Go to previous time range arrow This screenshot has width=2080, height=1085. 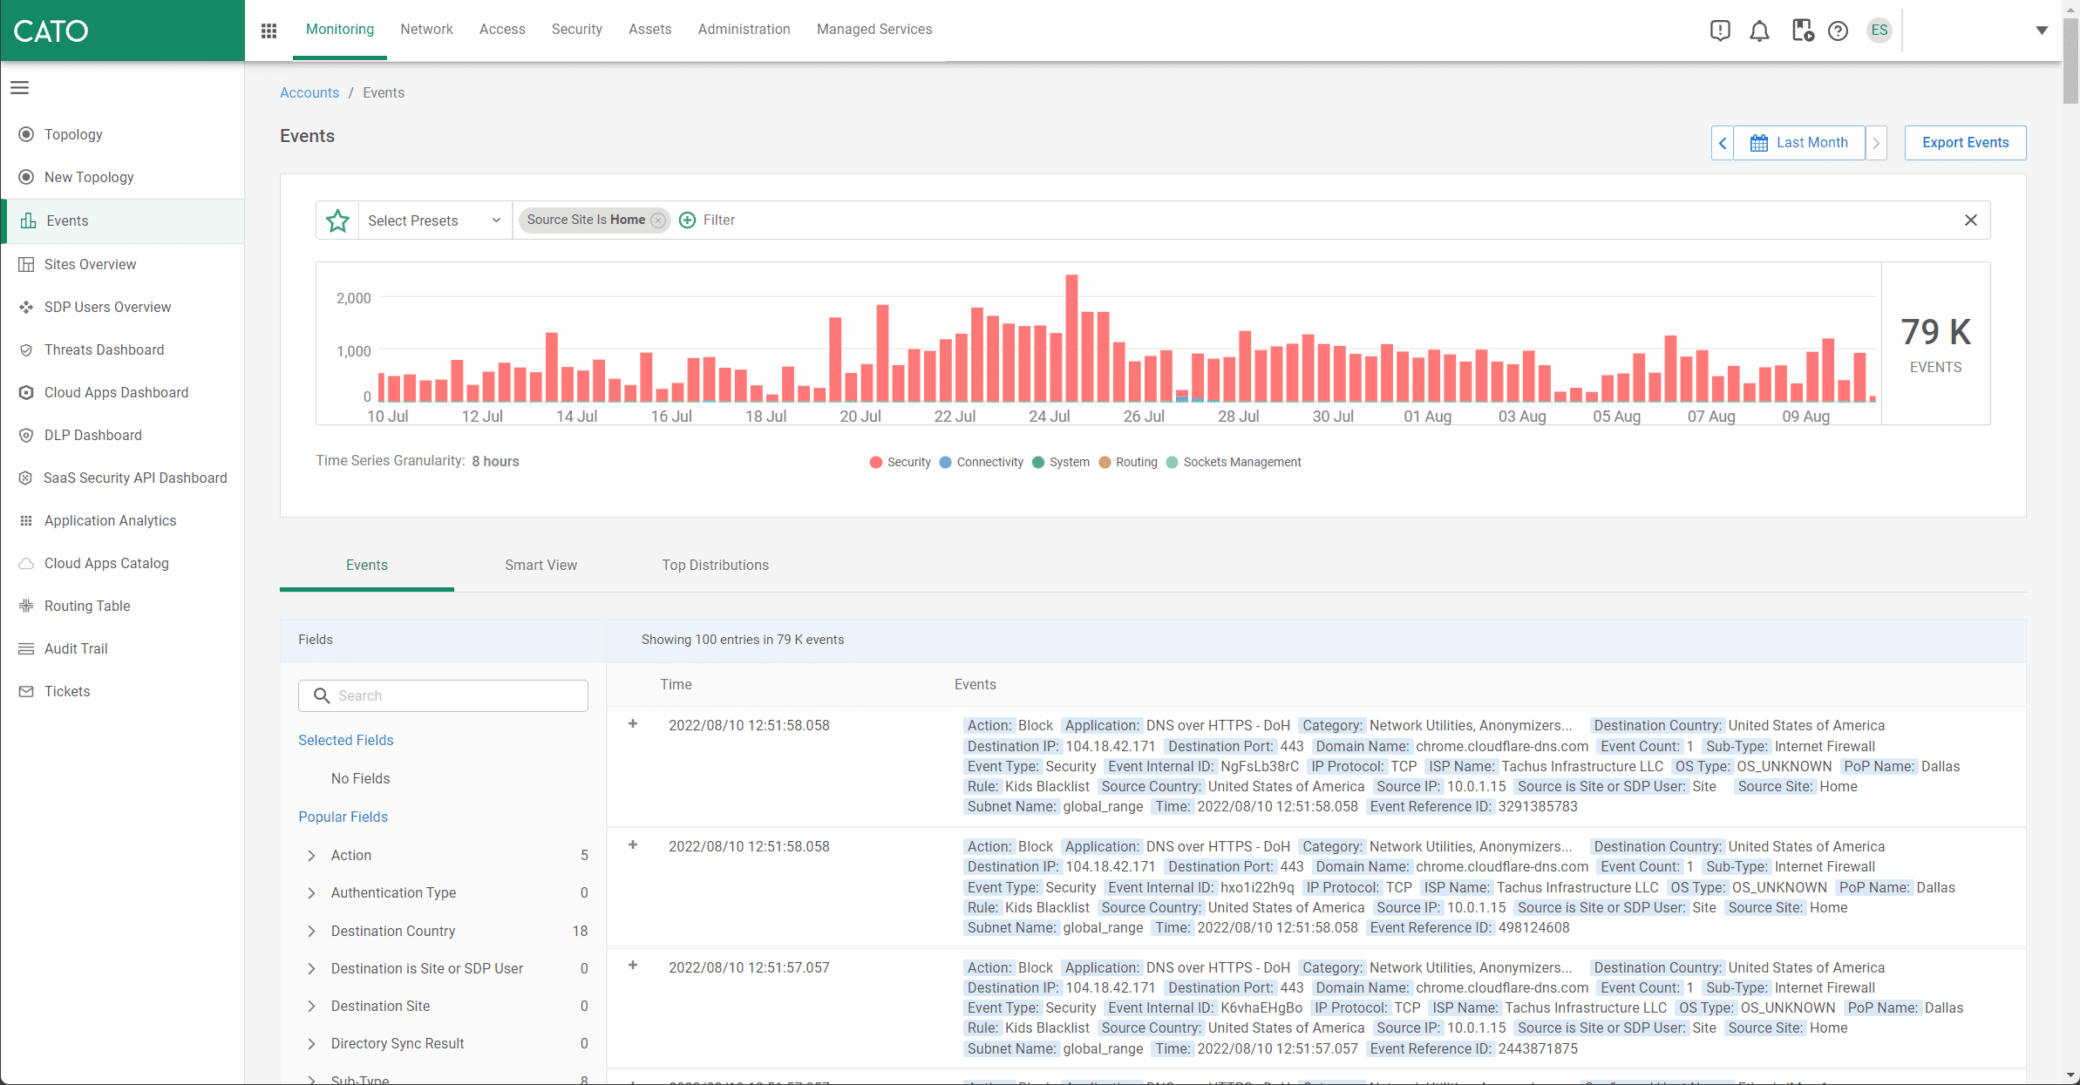pyautogui.click(x=1722, y=143)
